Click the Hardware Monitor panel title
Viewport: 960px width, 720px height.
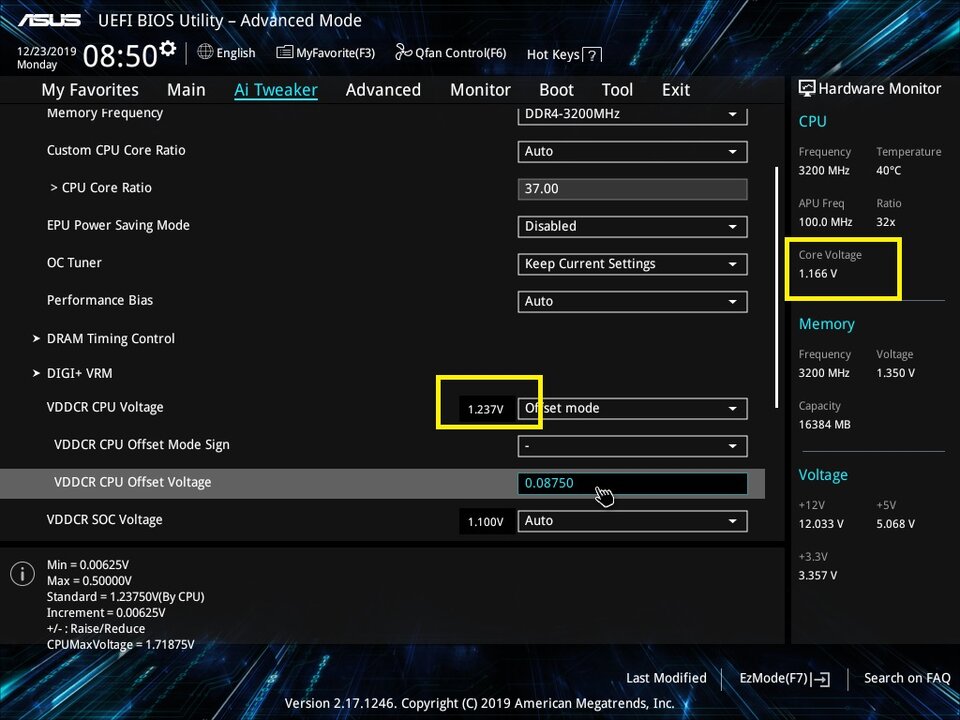880,89
